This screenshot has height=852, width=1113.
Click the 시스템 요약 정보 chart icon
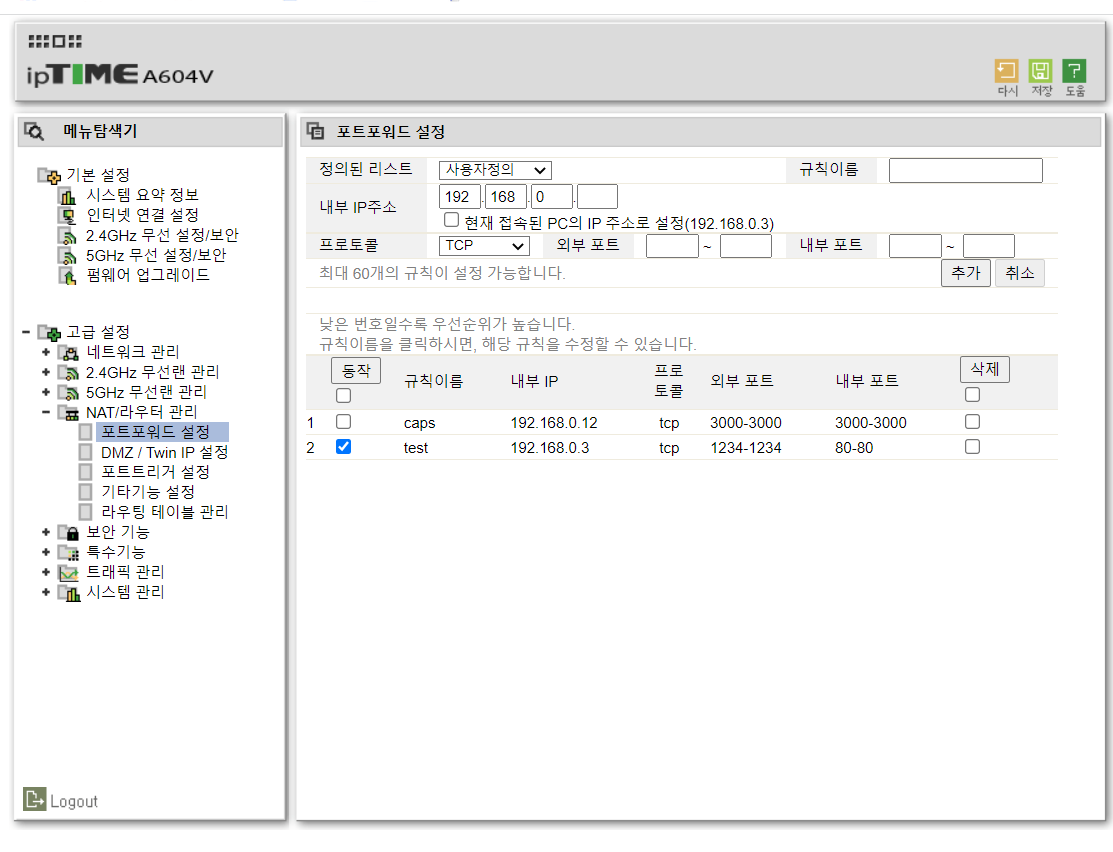point(68,195)
